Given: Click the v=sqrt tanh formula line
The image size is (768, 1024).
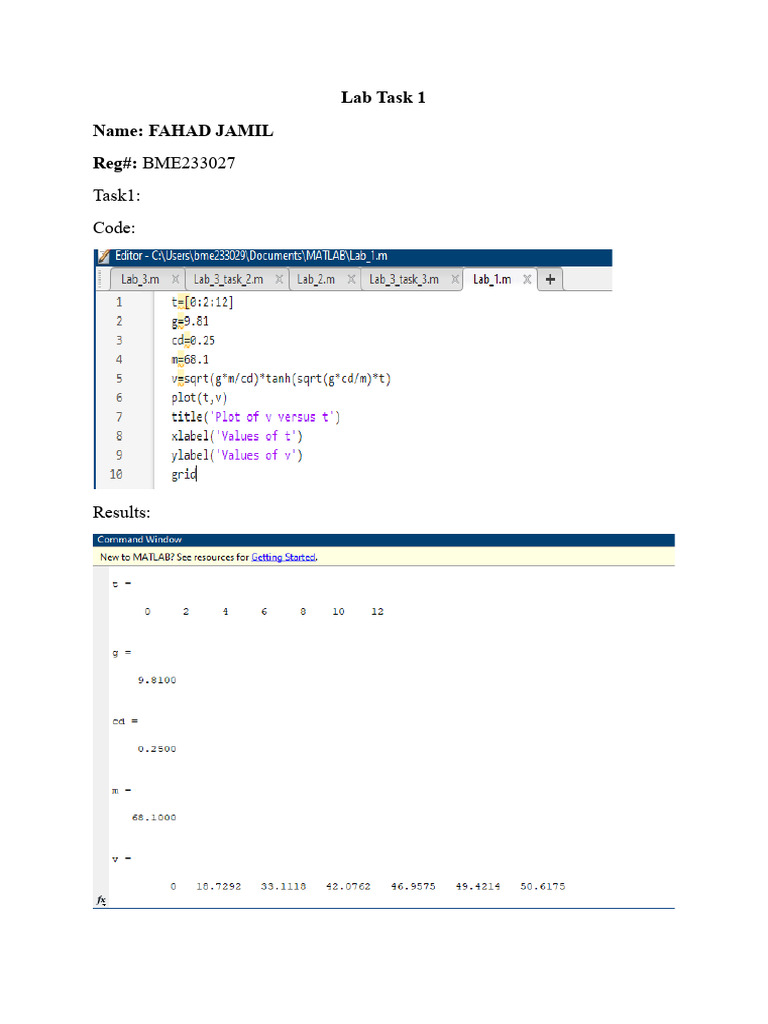Looking at the screenshot, I should pos(281,379).
